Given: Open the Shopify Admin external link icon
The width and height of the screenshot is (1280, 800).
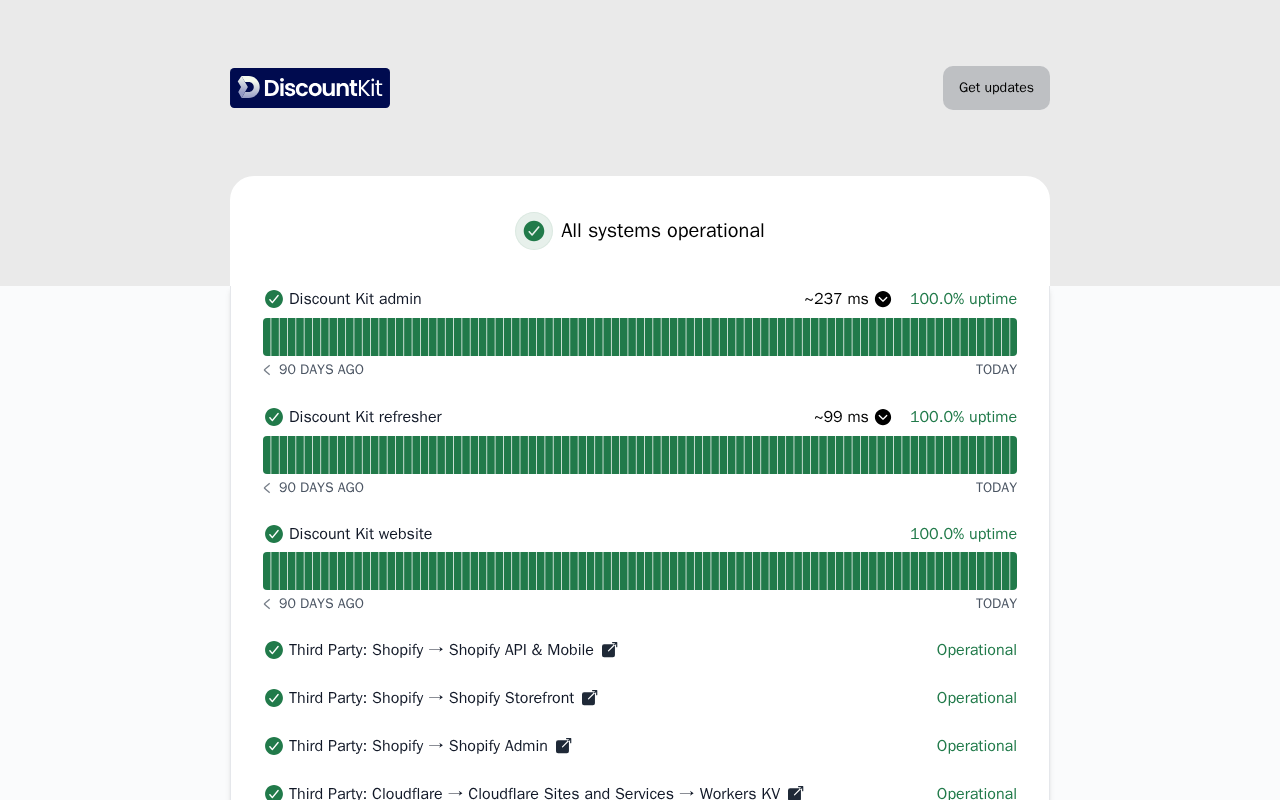Looking at the screenshot, I should pos(564,746).
